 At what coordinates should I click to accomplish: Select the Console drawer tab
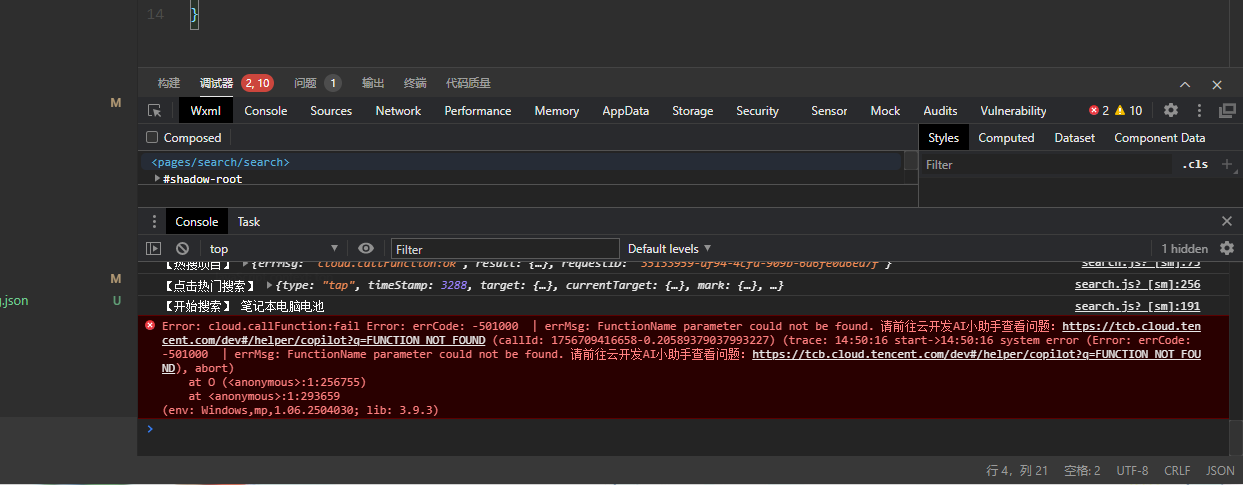[197, 222]
